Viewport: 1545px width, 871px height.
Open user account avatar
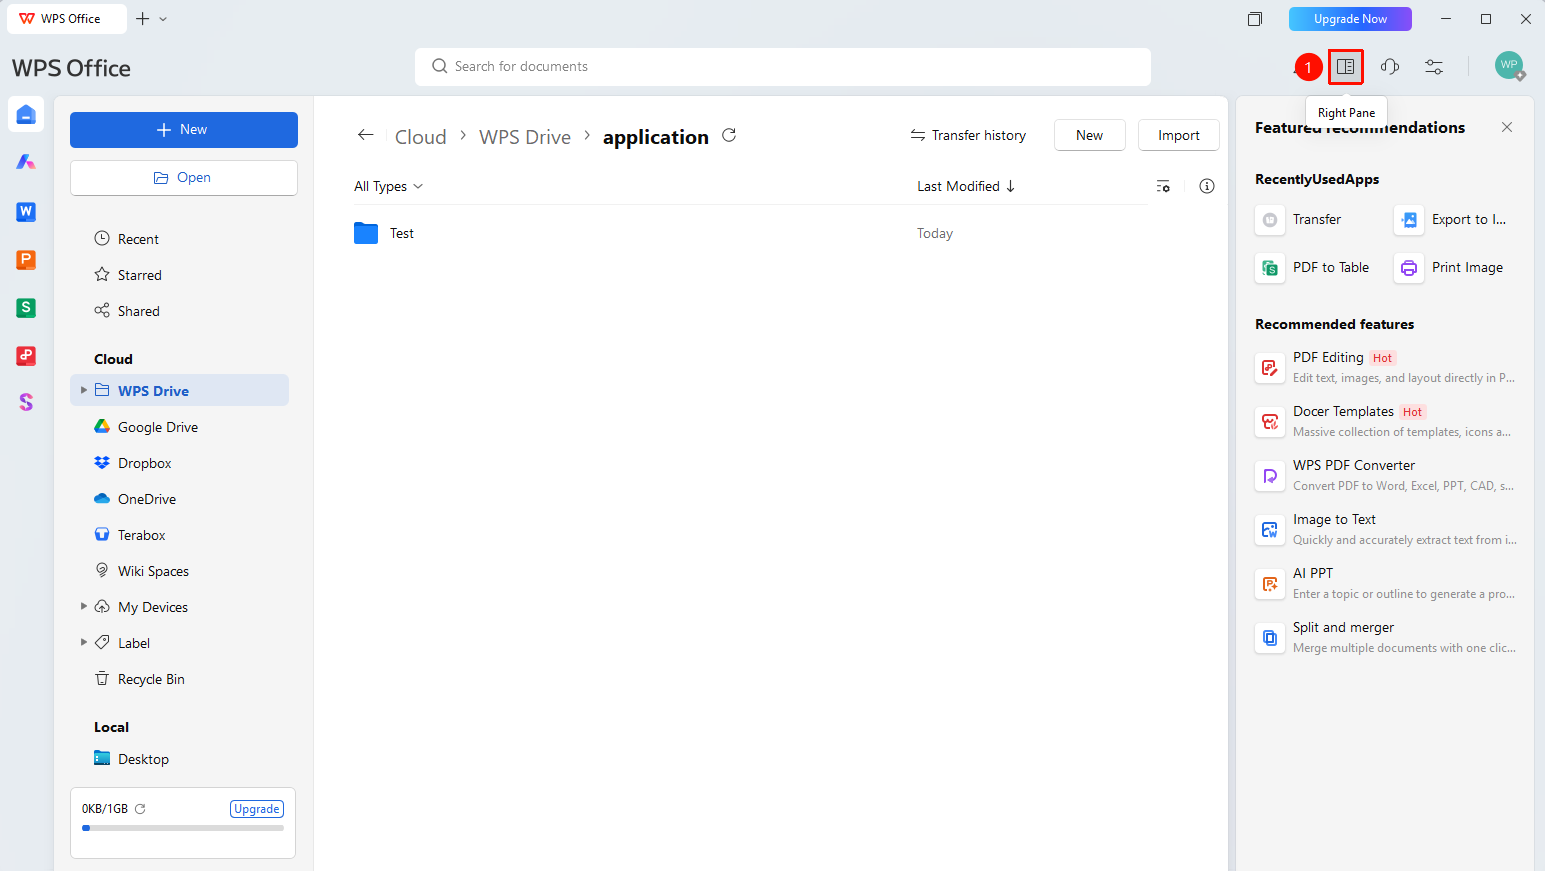pos(1509,66)
